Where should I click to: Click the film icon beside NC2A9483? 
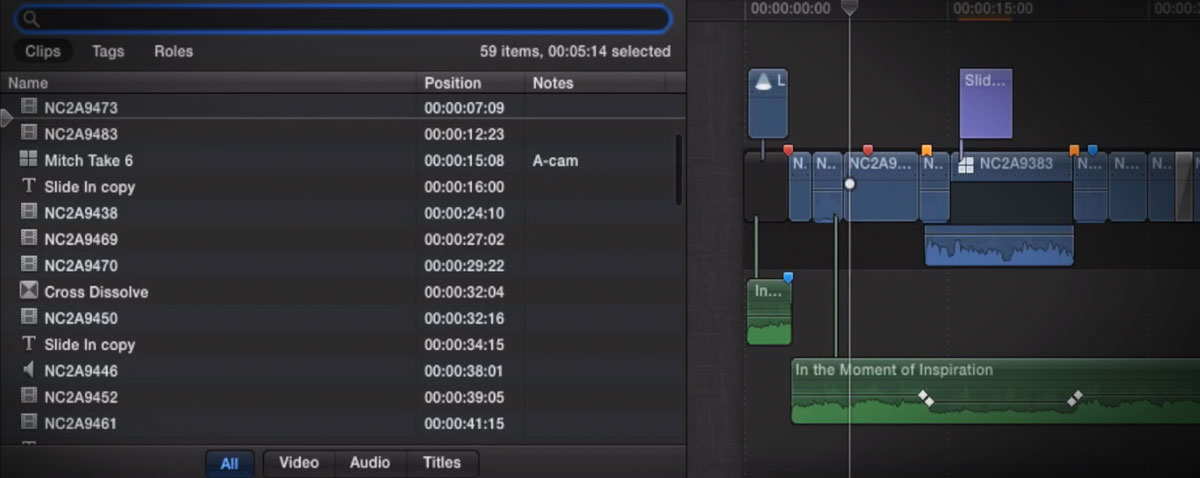click(29, 133)
